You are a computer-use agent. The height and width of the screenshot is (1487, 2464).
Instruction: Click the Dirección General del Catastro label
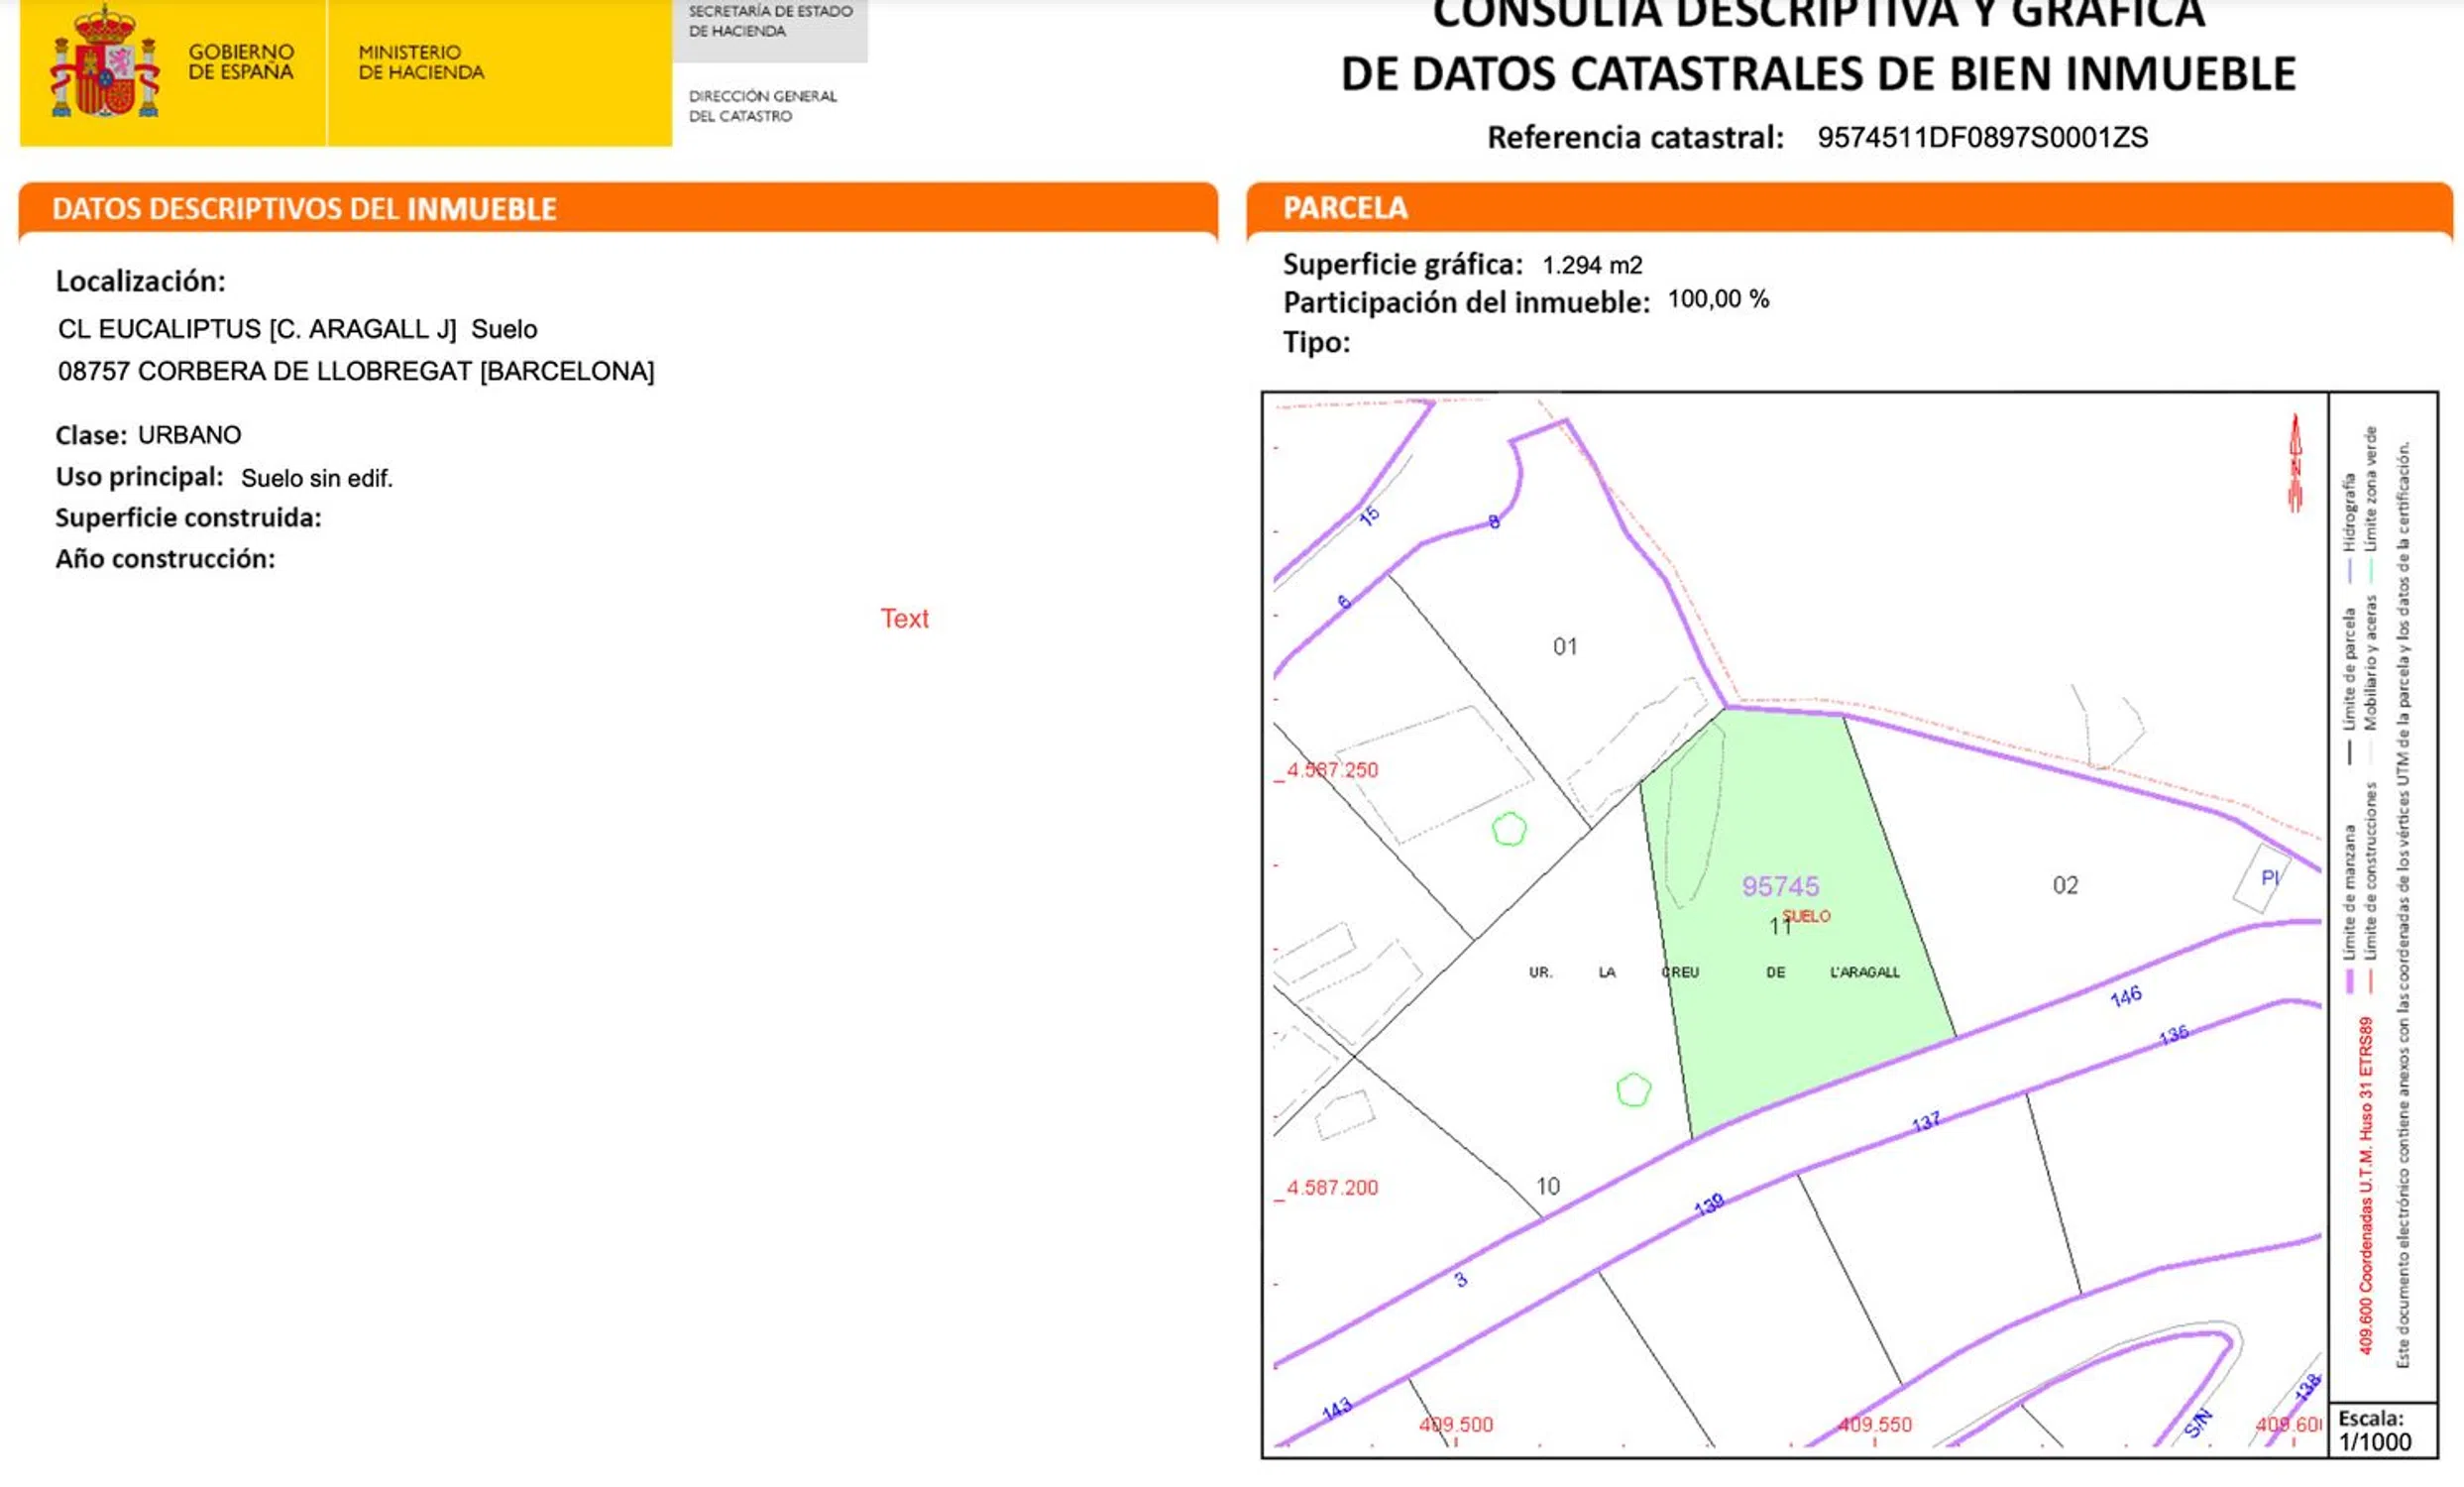(762, 106)
